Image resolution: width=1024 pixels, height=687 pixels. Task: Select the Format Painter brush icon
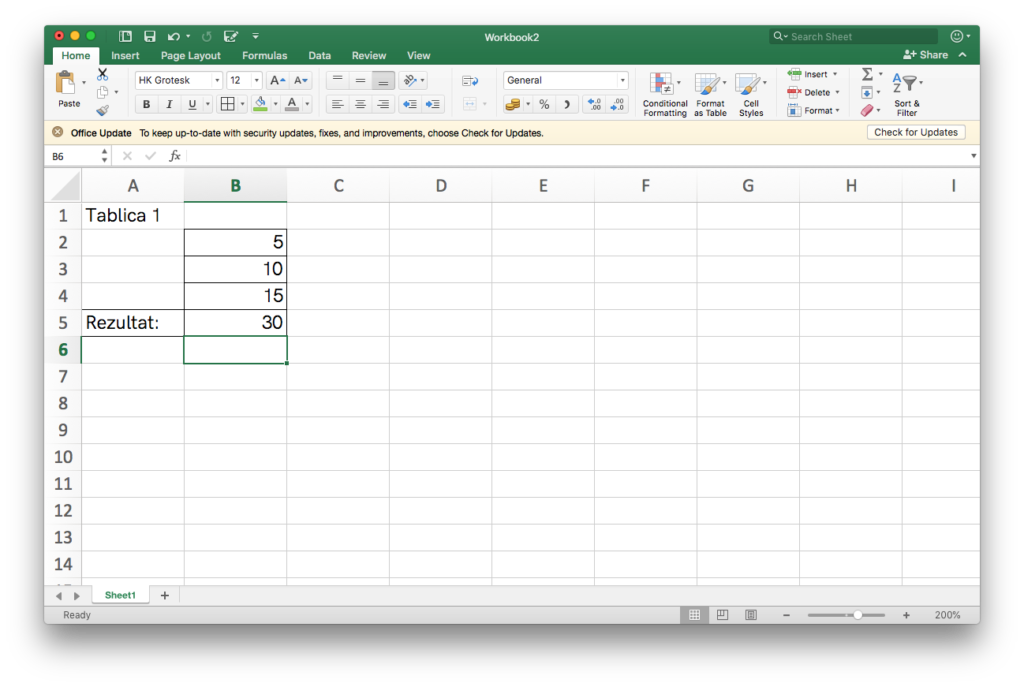point(102,111)
